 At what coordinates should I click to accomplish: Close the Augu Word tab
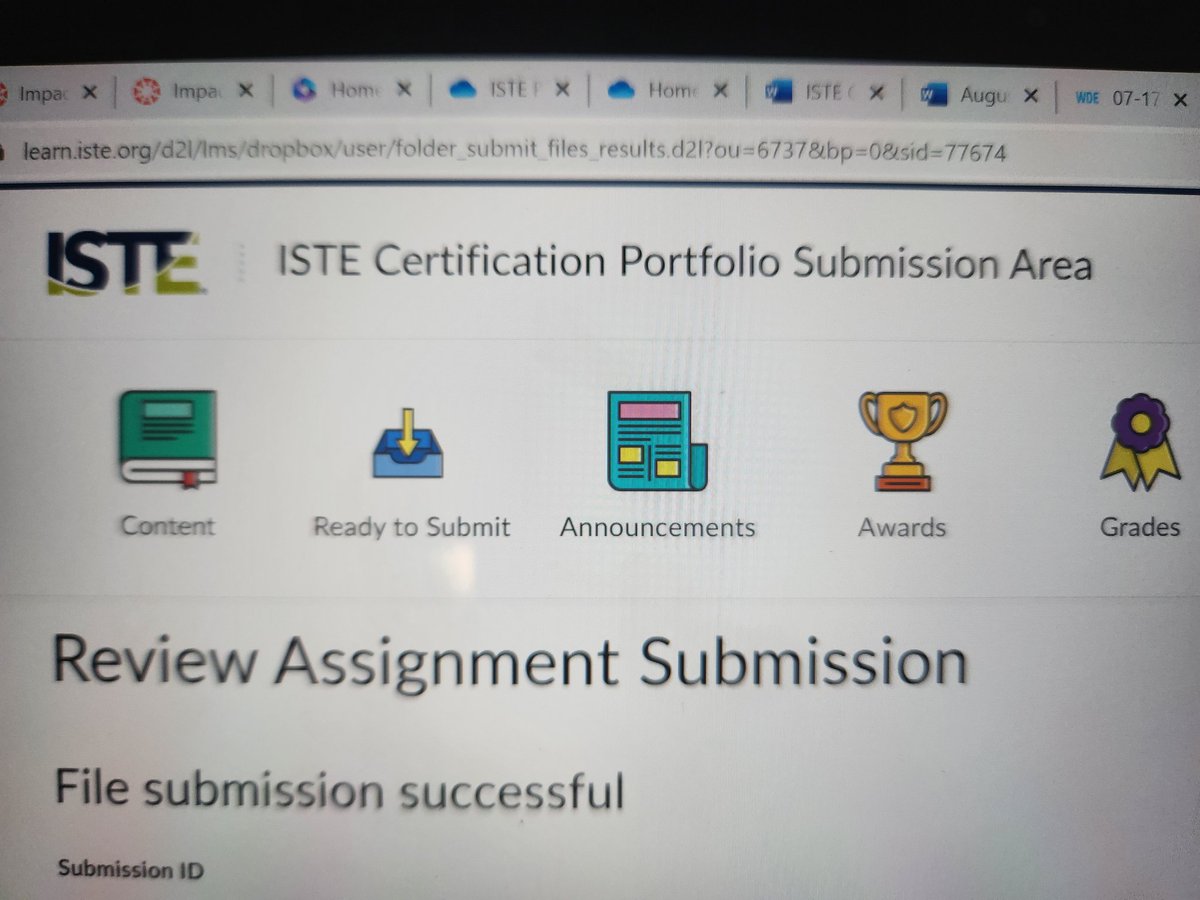click(x=1031, y=96)
